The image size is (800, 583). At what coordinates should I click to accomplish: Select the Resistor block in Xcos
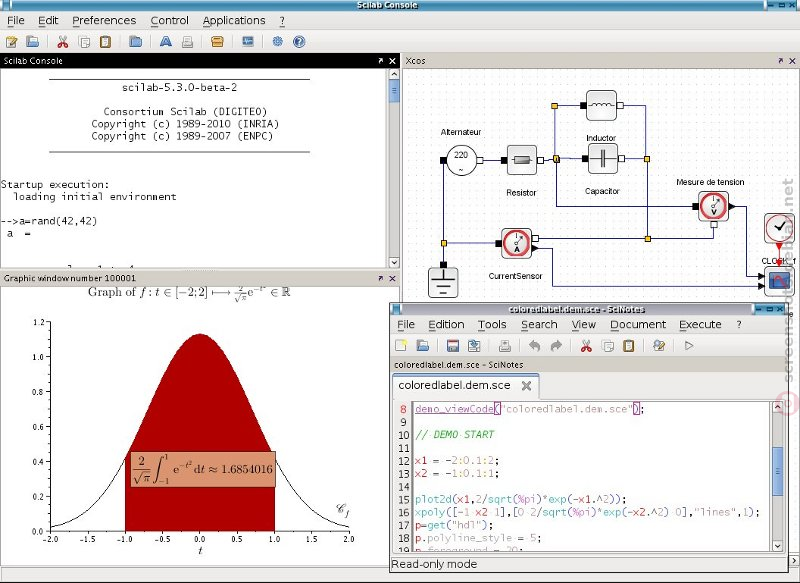(x=522, y=160)
